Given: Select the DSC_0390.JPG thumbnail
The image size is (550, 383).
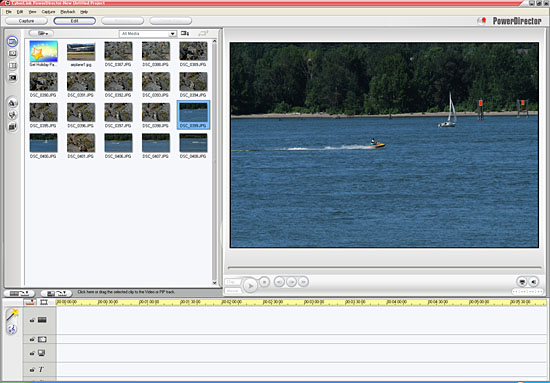Looking at the screenshot, I should (x=43, y=82).
